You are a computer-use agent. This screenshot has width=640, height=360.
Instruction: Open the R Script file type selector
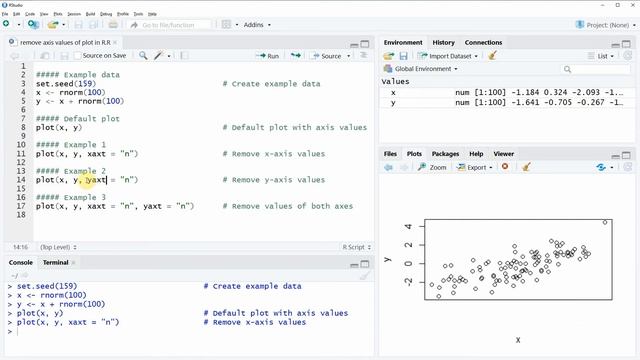(x=356, y=247)
